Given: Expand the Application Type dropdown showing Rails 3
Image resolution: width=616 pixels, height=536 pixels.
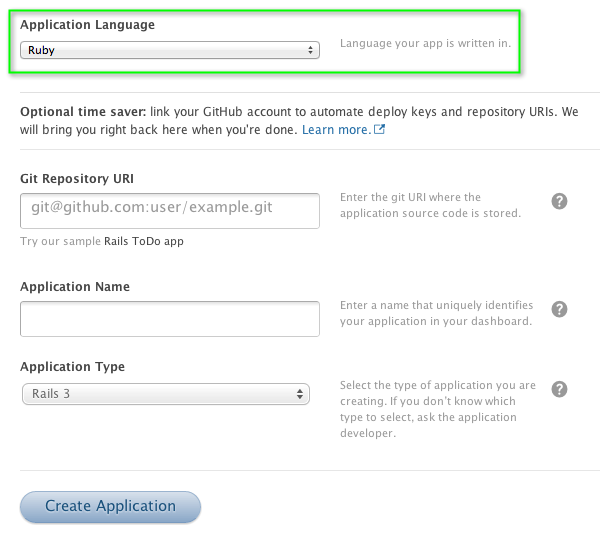Looking at the screenshot, I should 165,394.
